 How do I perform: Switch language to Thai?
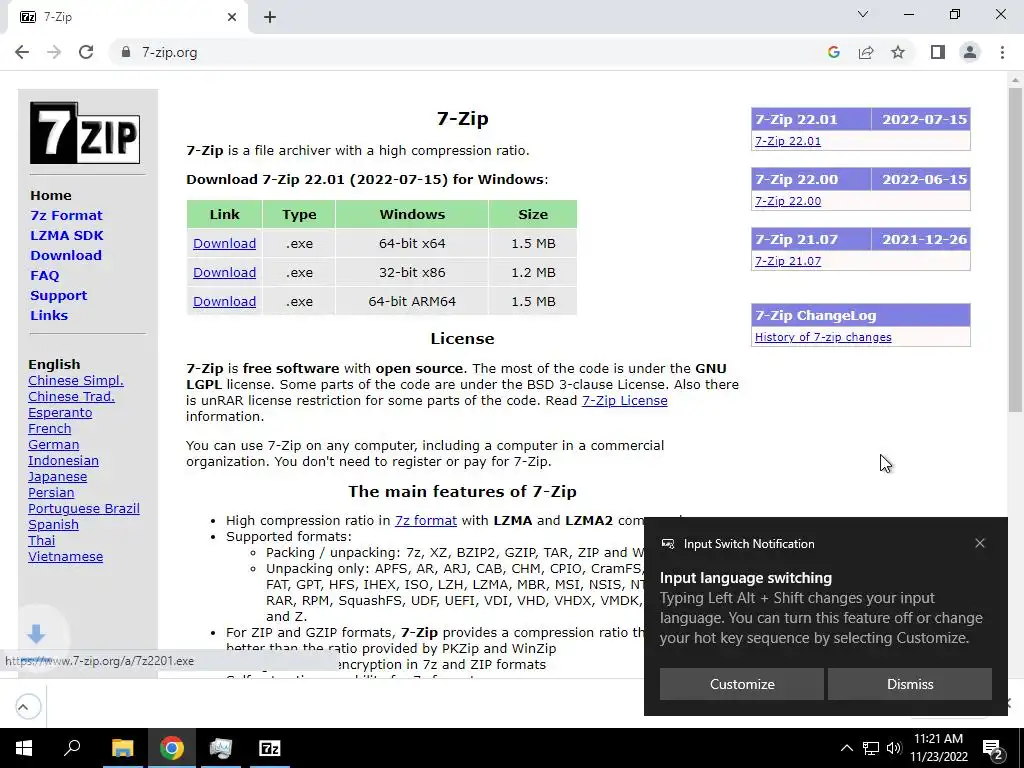(x=41, y=541)
